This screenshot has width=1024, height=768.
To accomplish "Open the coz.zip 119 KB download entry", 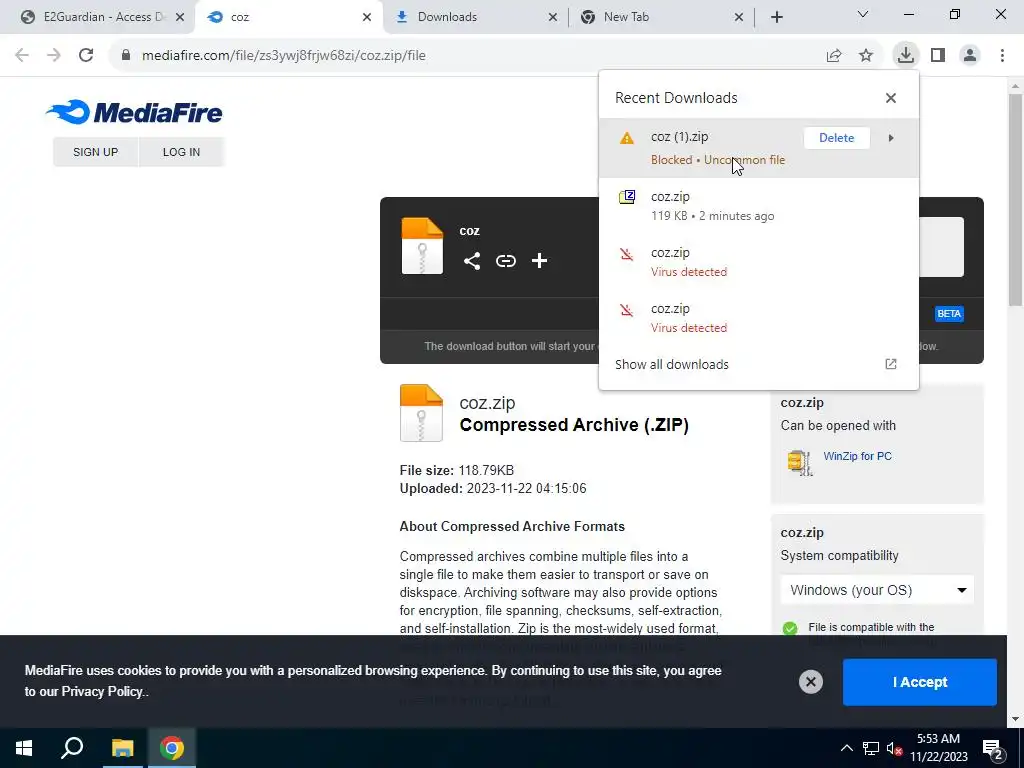I will coord(759,206).
